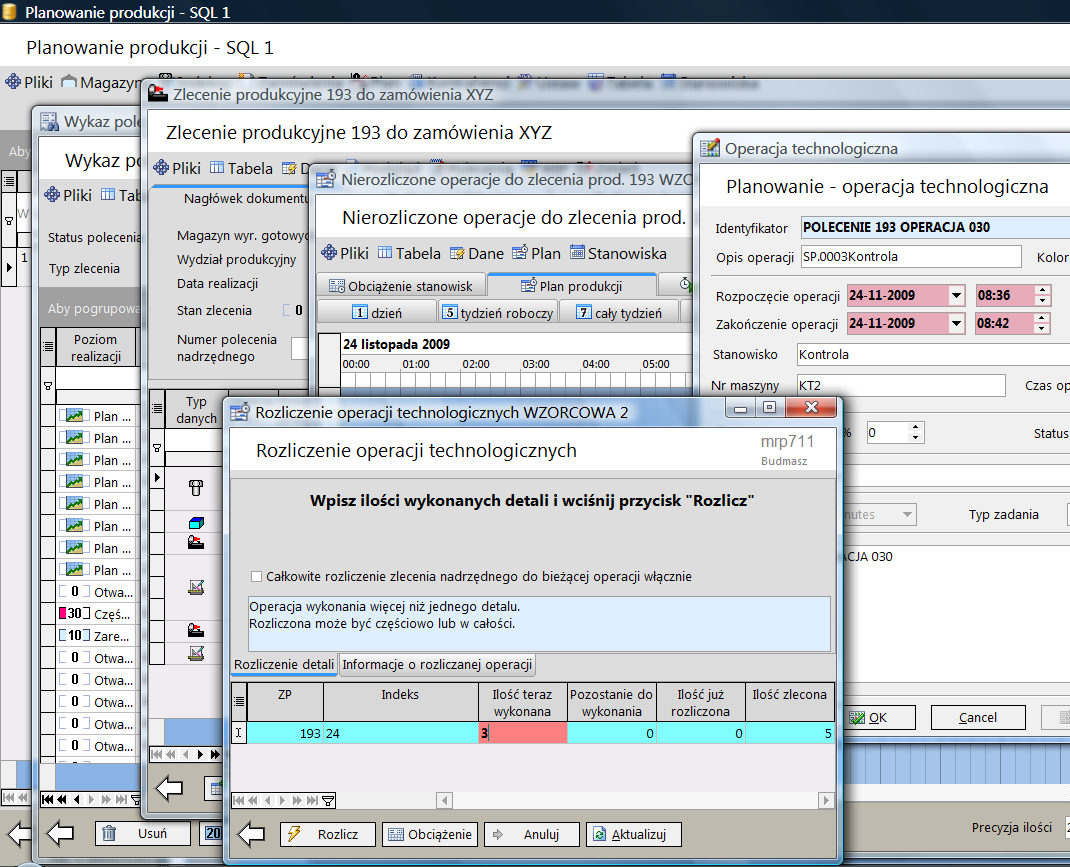Click the back arrow in Zlecenie produkcyjne window
Viewport: 1070px width, 867px height.
[169, 789]
